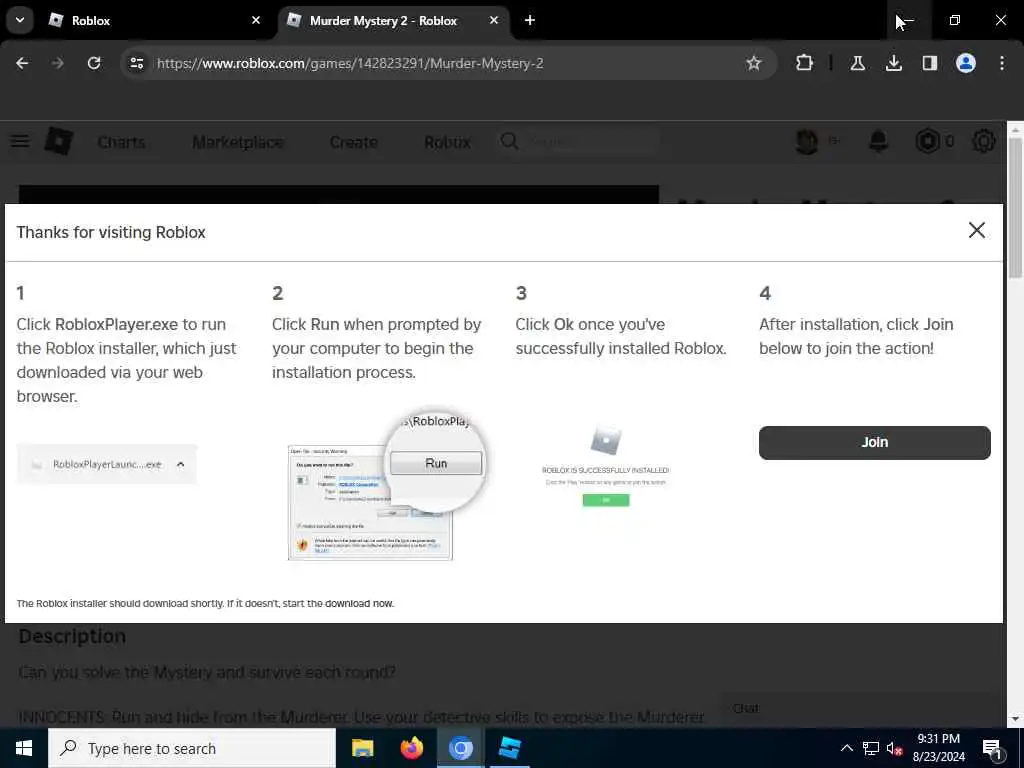The width and height of the screenshot is (1024, 768).
Task: Open the Robux menu item
Action: [447, 142]
